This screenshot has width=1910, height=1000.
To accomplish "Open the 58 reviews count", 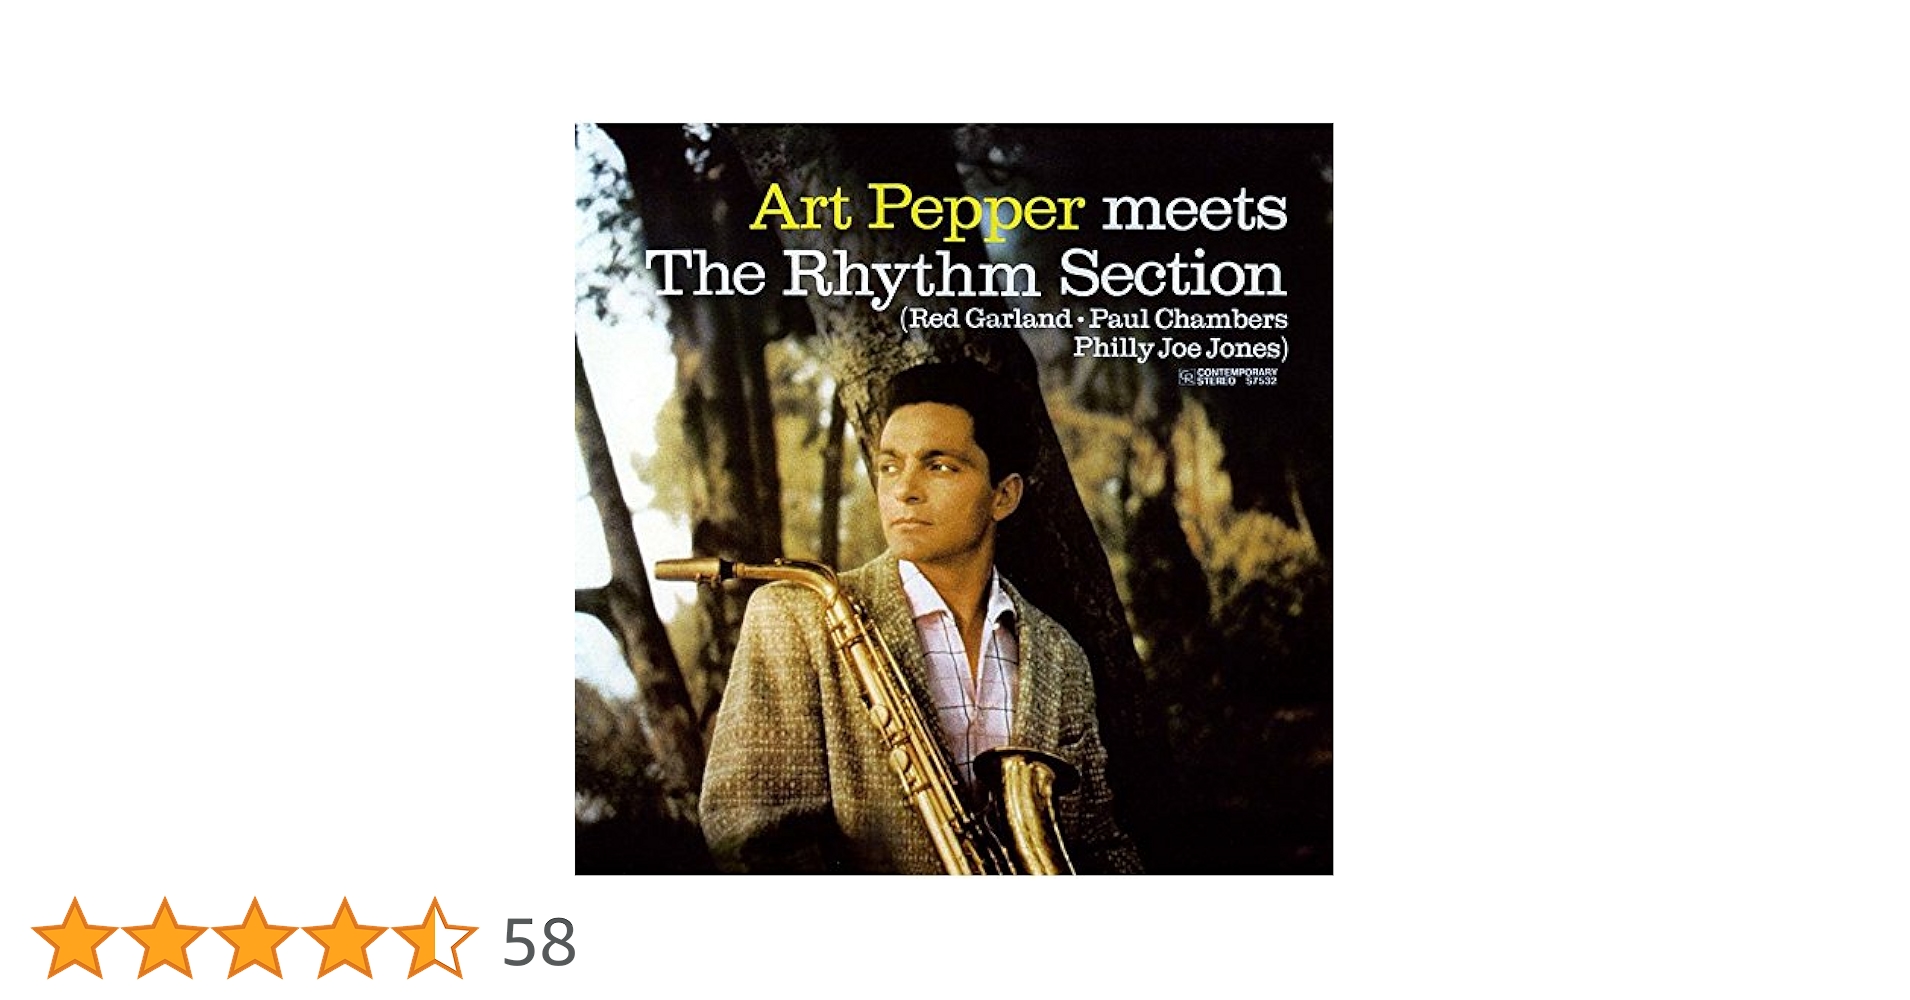I will [x=539, y=942].
